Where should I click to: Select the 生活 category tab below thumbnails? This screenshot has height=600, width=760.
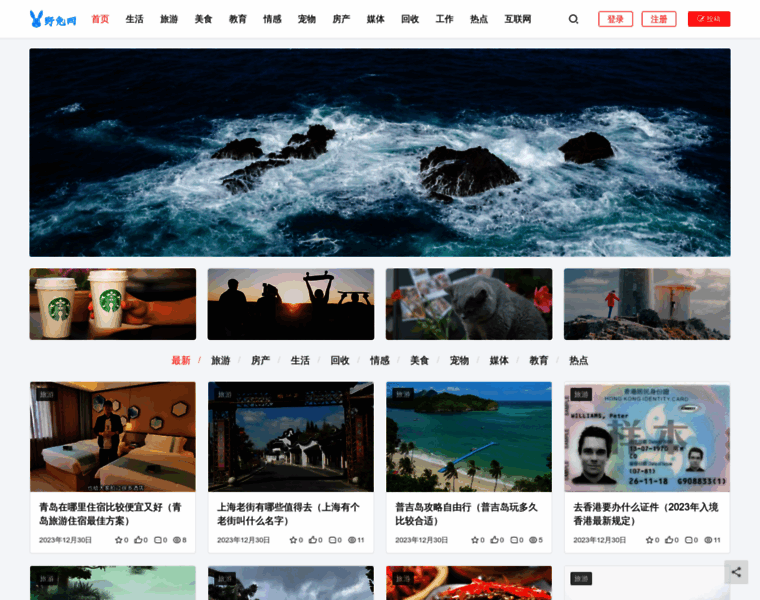(x=300, y=361)
